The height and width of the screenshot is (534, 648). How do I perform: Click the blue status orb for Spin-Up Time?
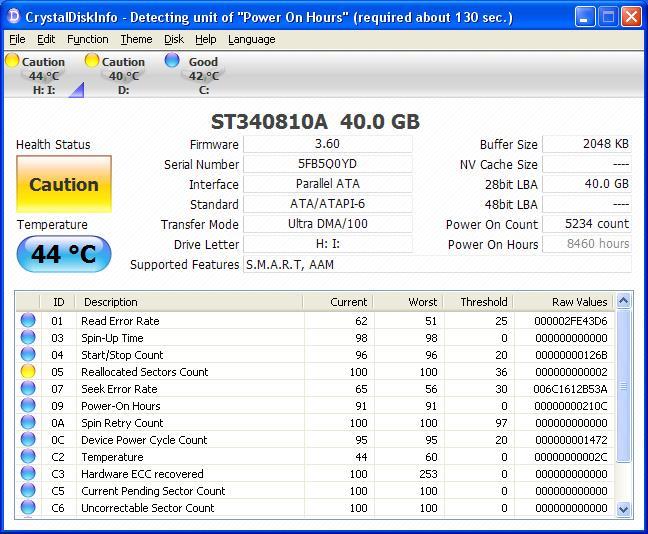click(x=28, y=337)
